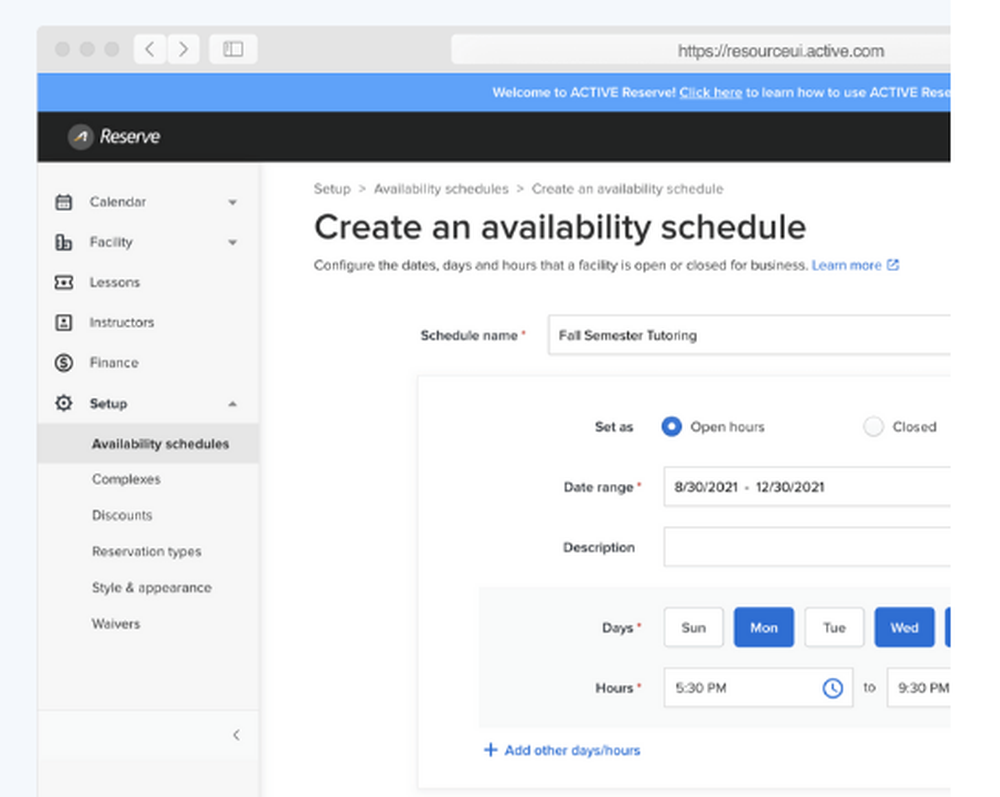Click the browser URL address bar
The width and height of the screenshot is (1000, 797).
click(x=701, y=50)
